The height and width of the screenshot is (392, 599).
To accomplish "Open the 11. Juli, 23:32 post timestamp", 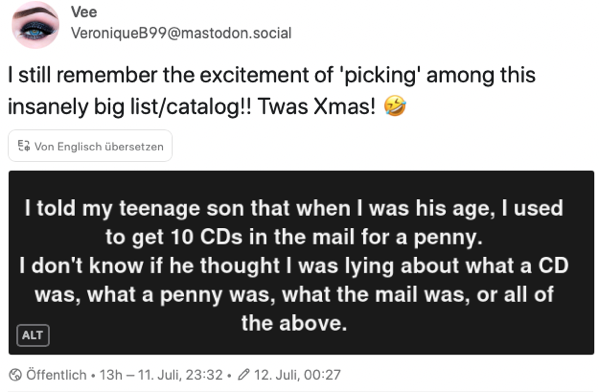I will (180, 375).
